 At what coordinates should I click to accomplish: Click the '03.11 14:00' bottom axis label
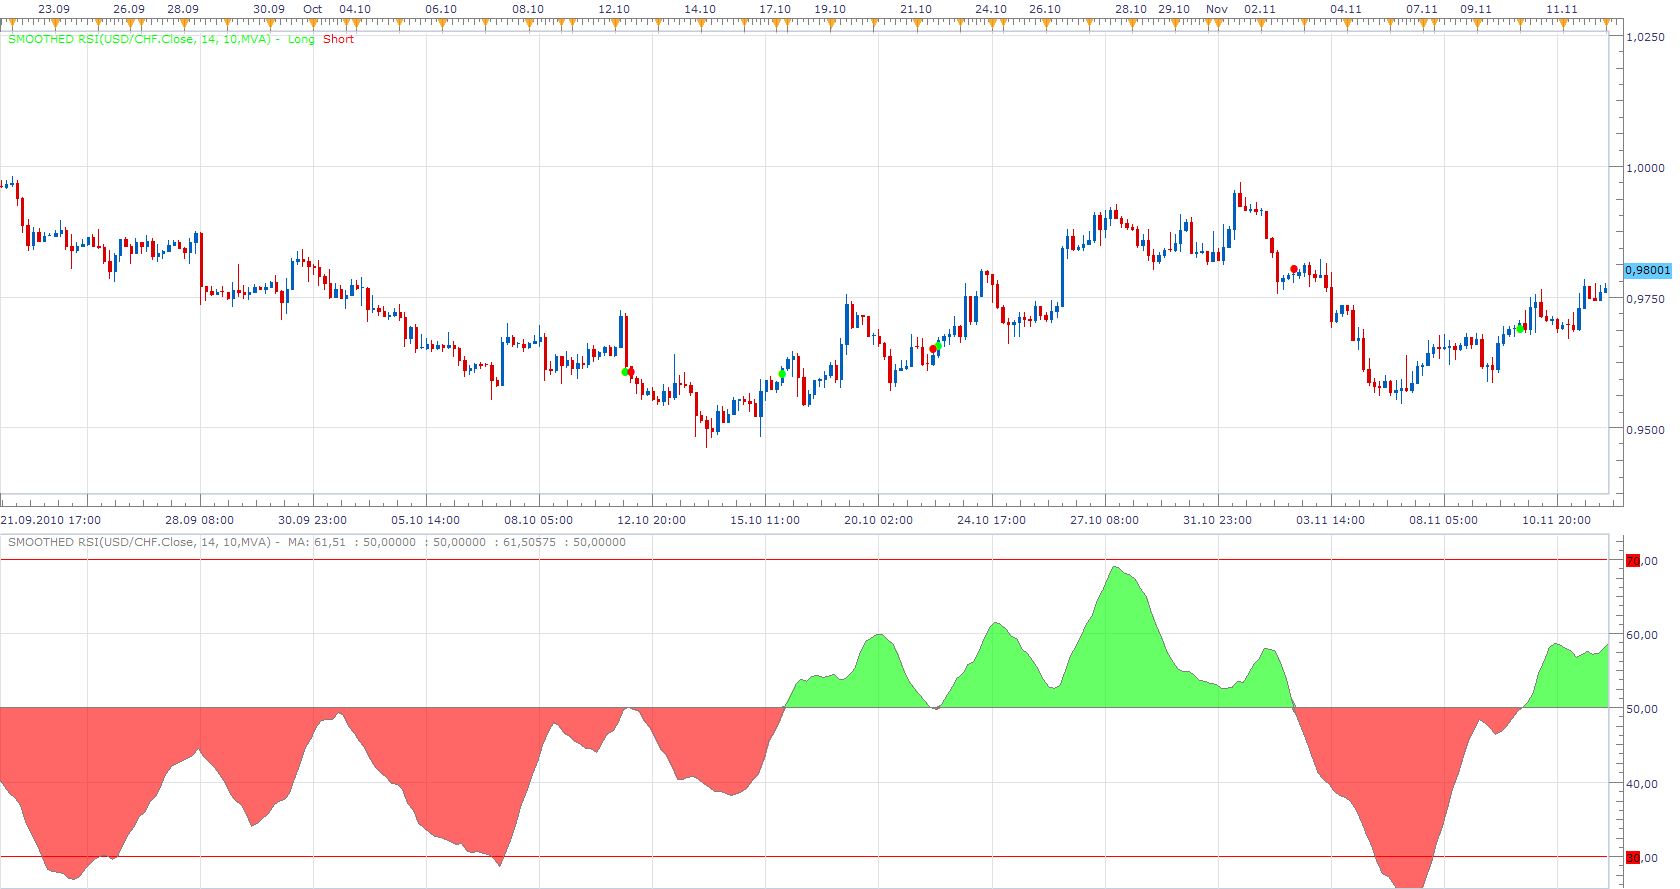pyautogui.click(x=1330, y=520)
